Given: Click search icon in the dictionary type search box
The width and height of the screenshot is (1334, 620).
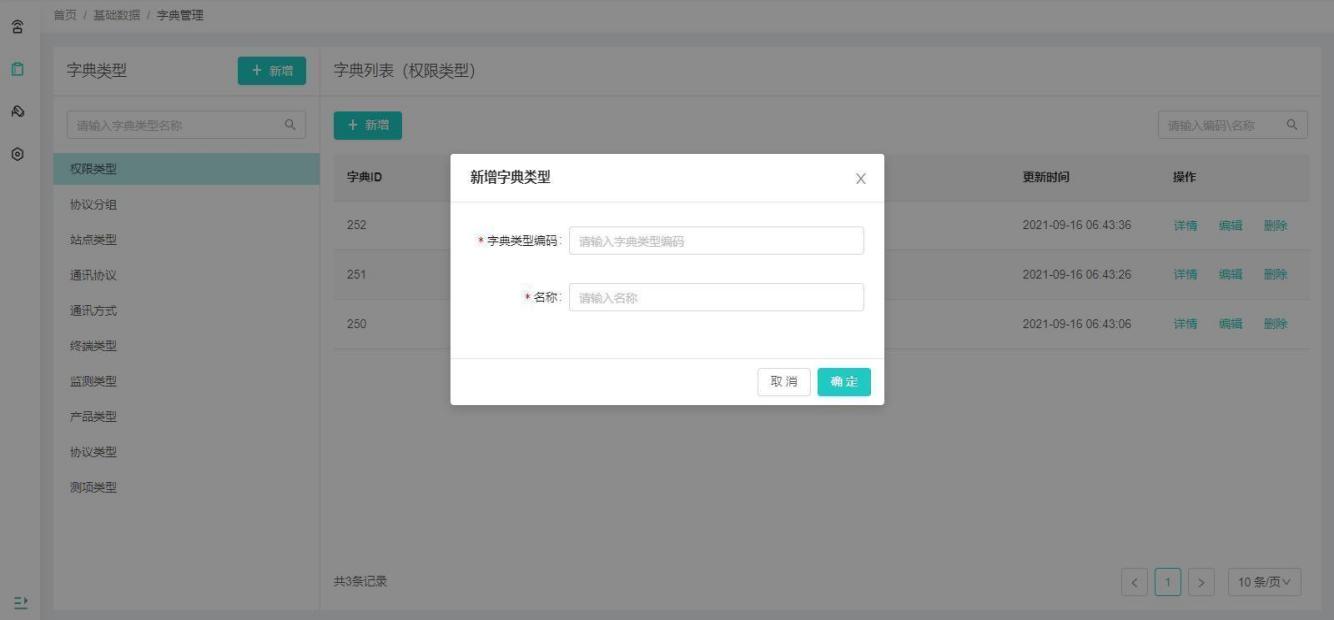Looking at the screenshot, I should [x=290, y=125].
